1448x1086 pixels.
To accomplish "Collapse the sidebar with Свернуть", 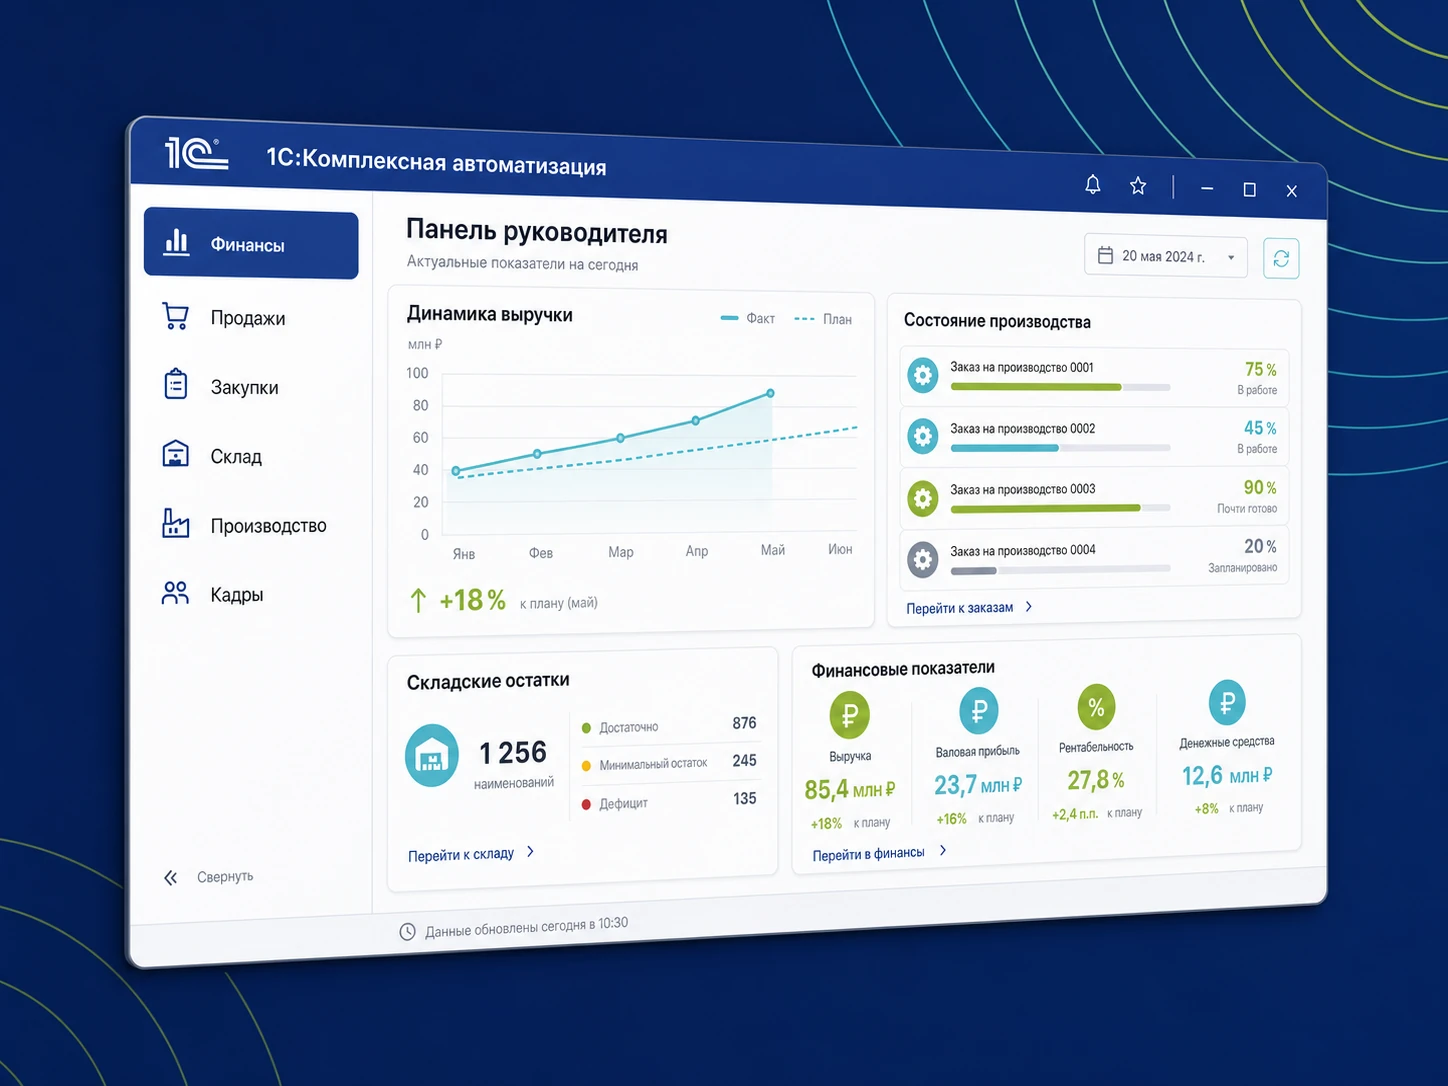I will point(208,877).
